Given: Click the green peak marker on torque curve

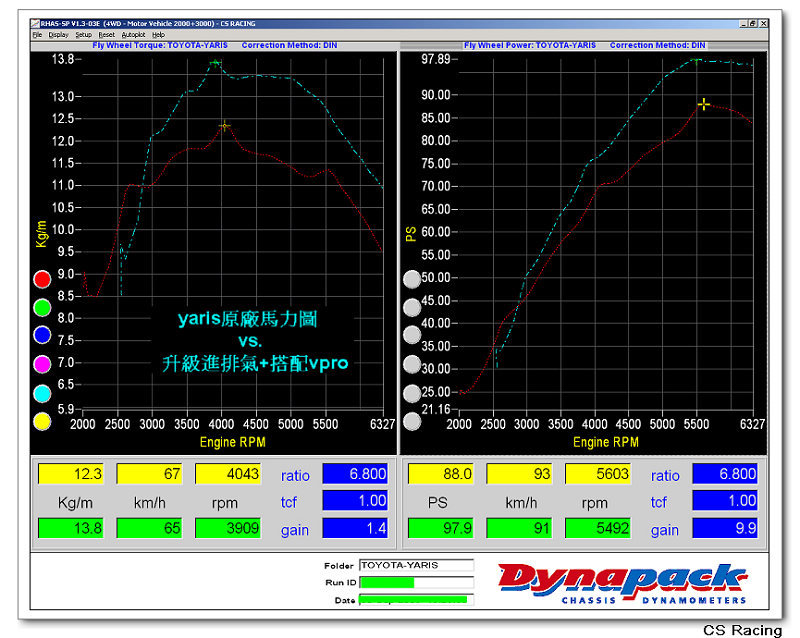Looking at the screenshot, I should point(215,63).
